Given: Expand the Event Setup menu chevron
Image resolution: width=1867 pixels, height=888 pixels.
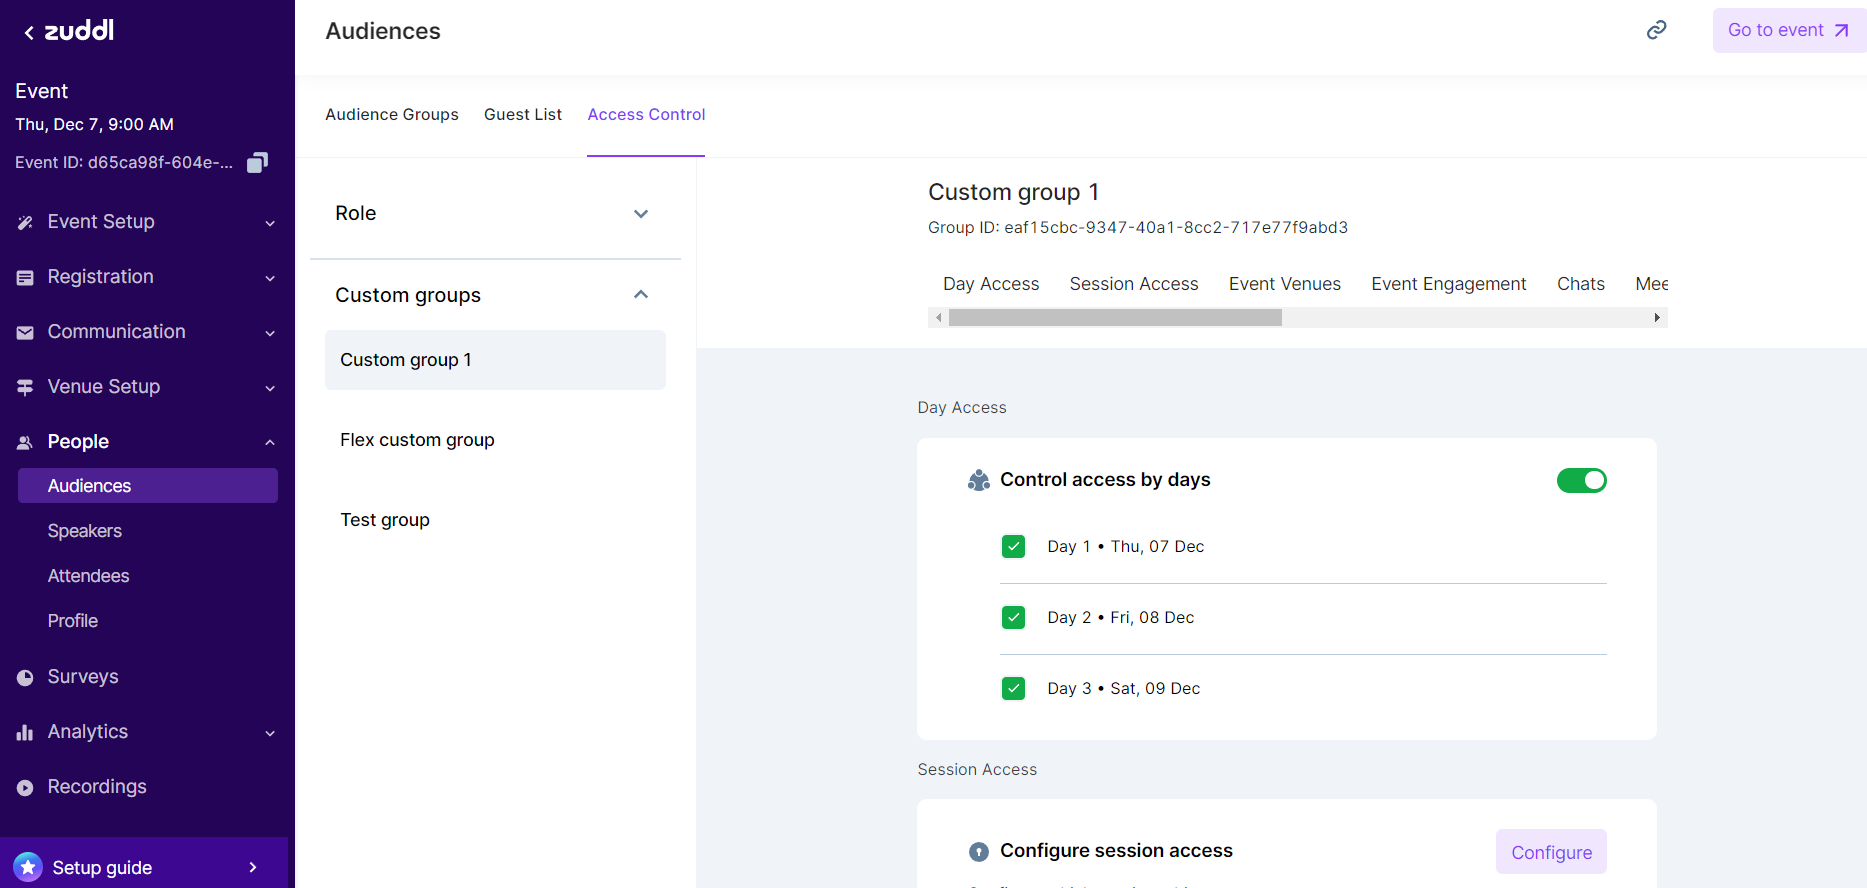Looking at the screenshot, I should [x=270, y=223].
